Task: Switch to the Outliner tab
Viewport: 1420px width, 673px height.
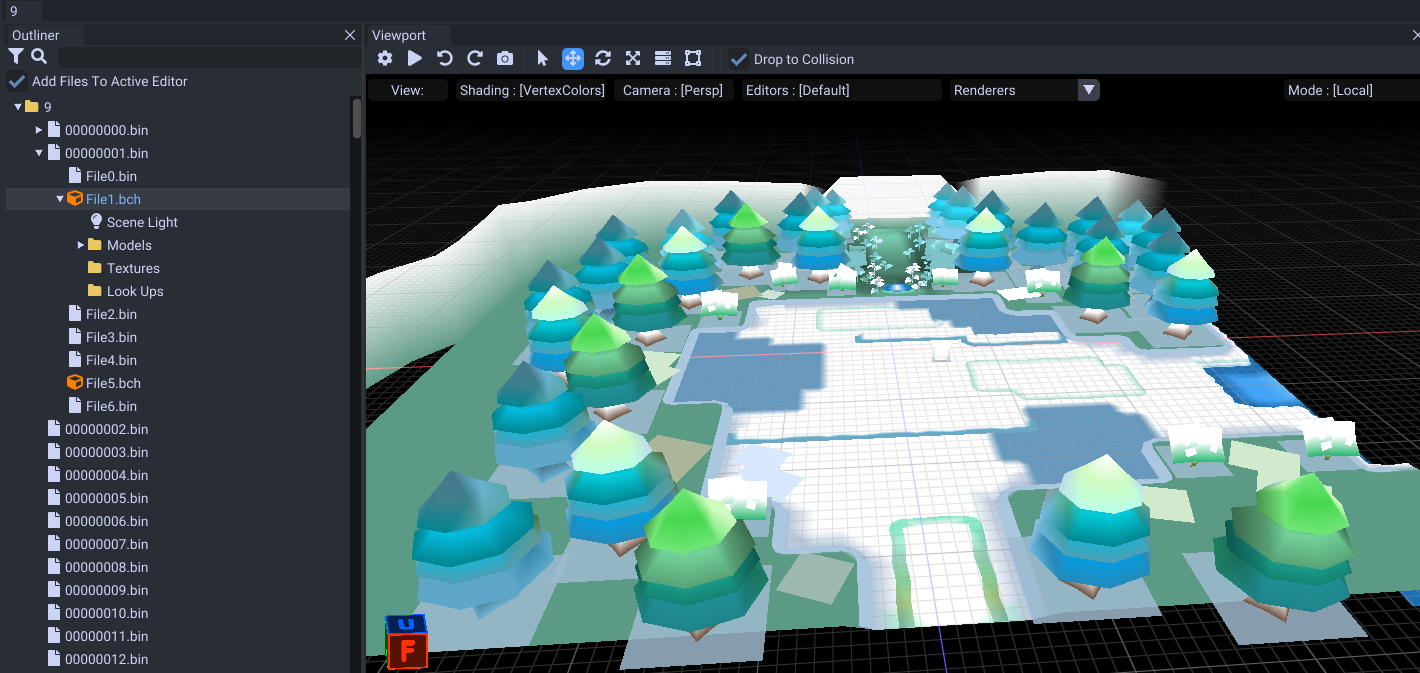Action: 36,34
